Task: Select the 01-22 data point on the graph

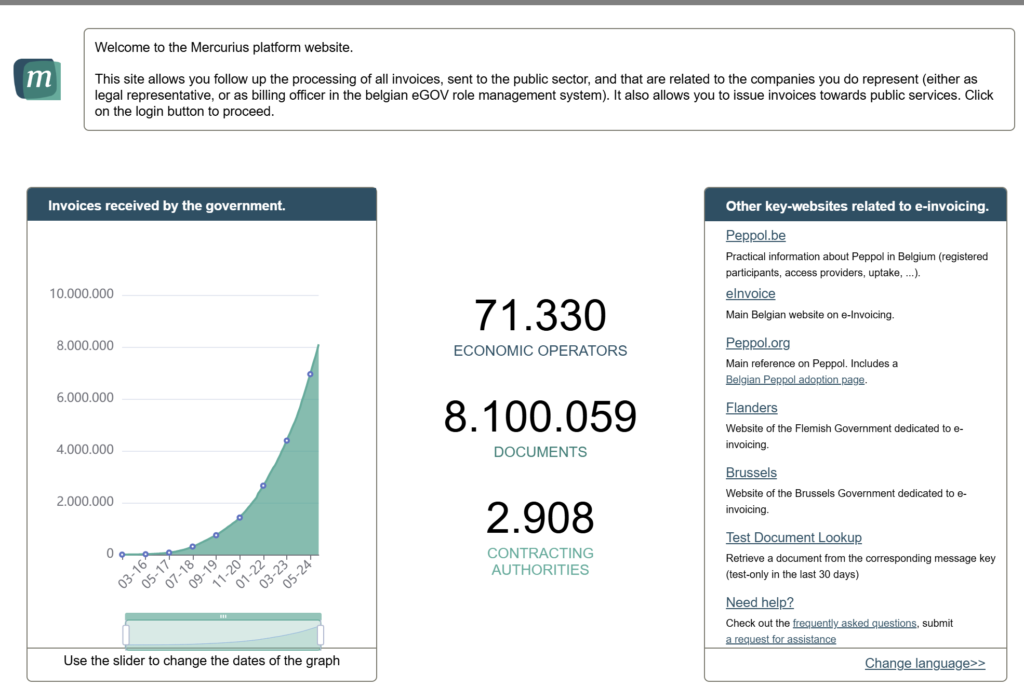Action: [x=263, y=486]
